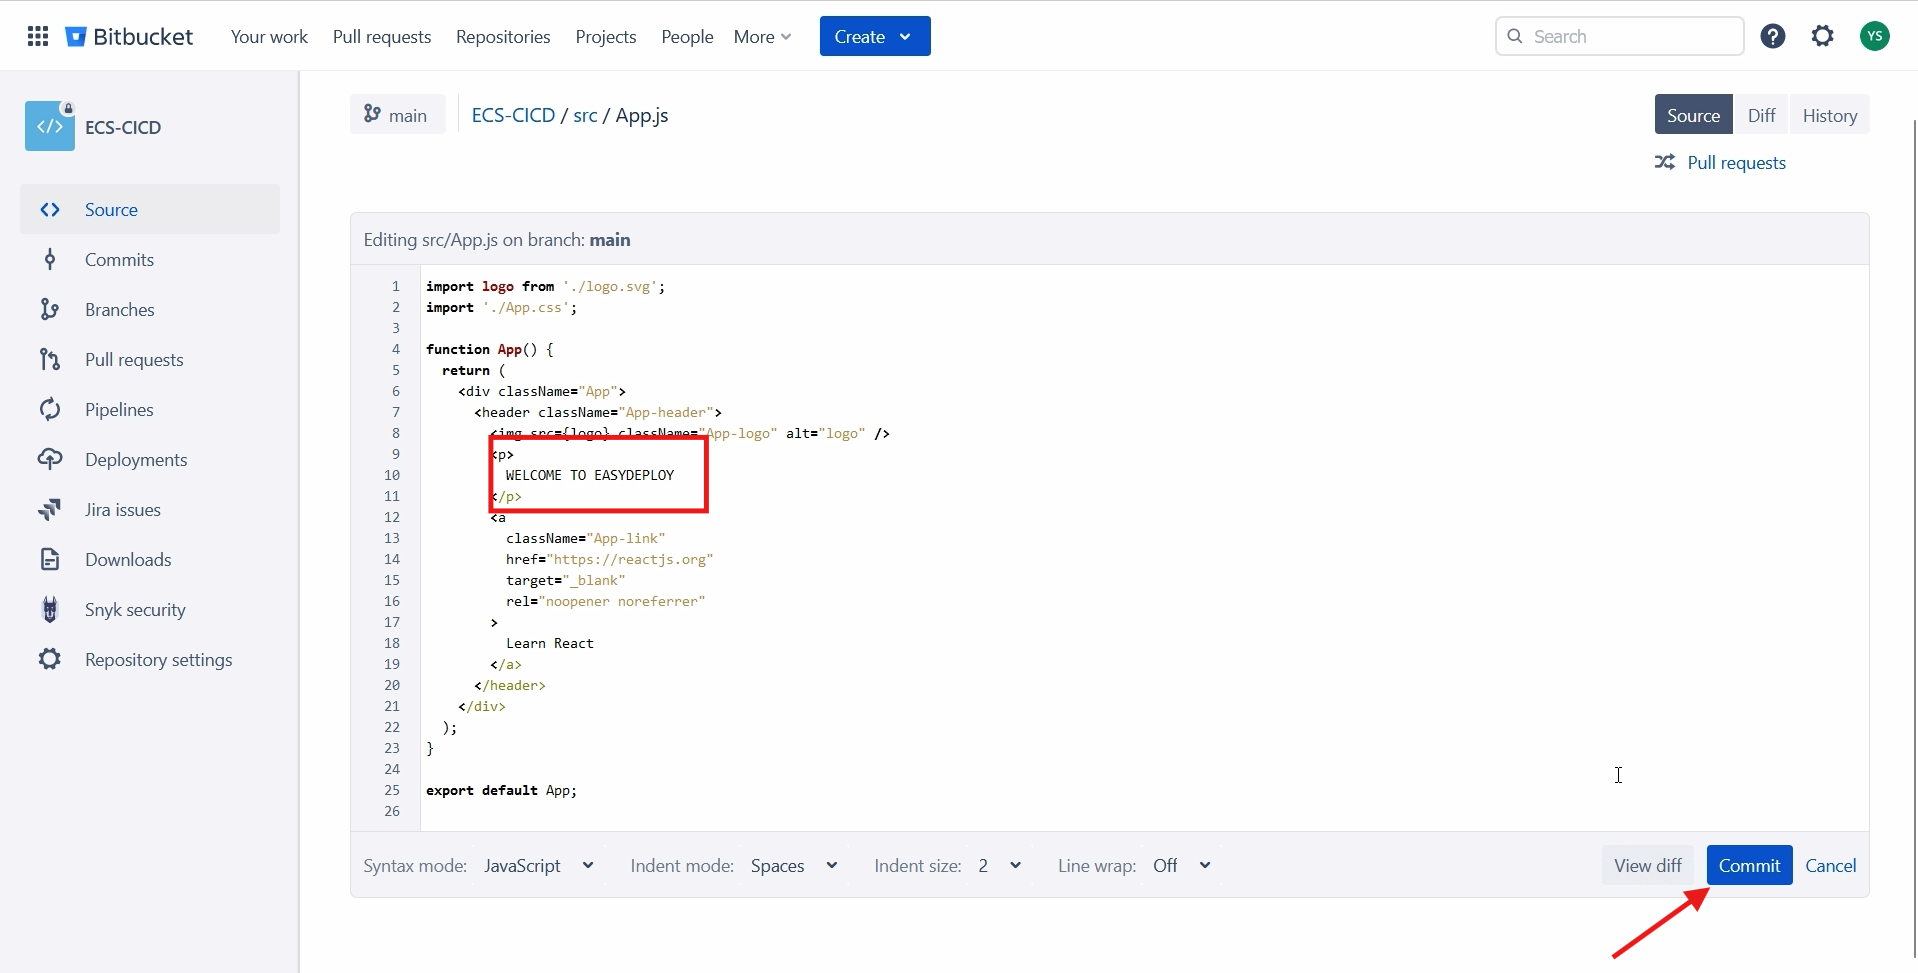The width and height of the screenshot is (1918, 973).
Task: Click the shuffle icon beside Pull requests link
Action: pos(1665,162)
